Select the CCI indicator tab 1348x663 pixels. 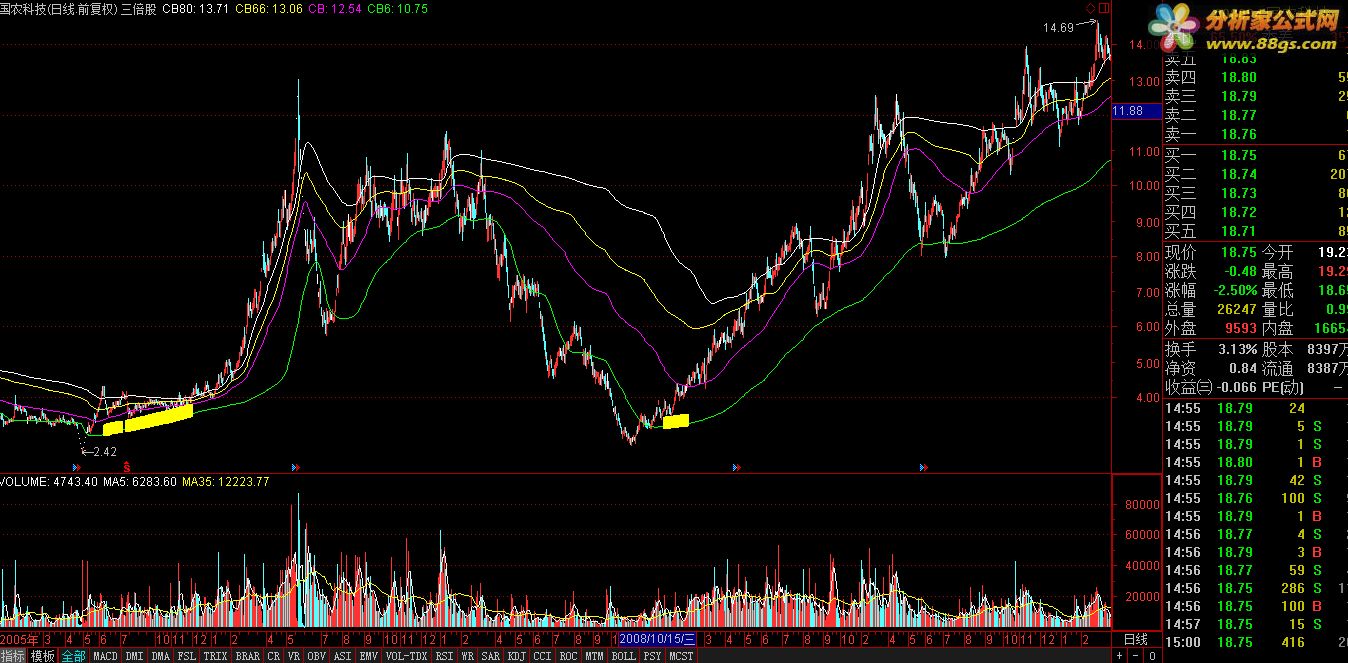[x=543, y=656]
